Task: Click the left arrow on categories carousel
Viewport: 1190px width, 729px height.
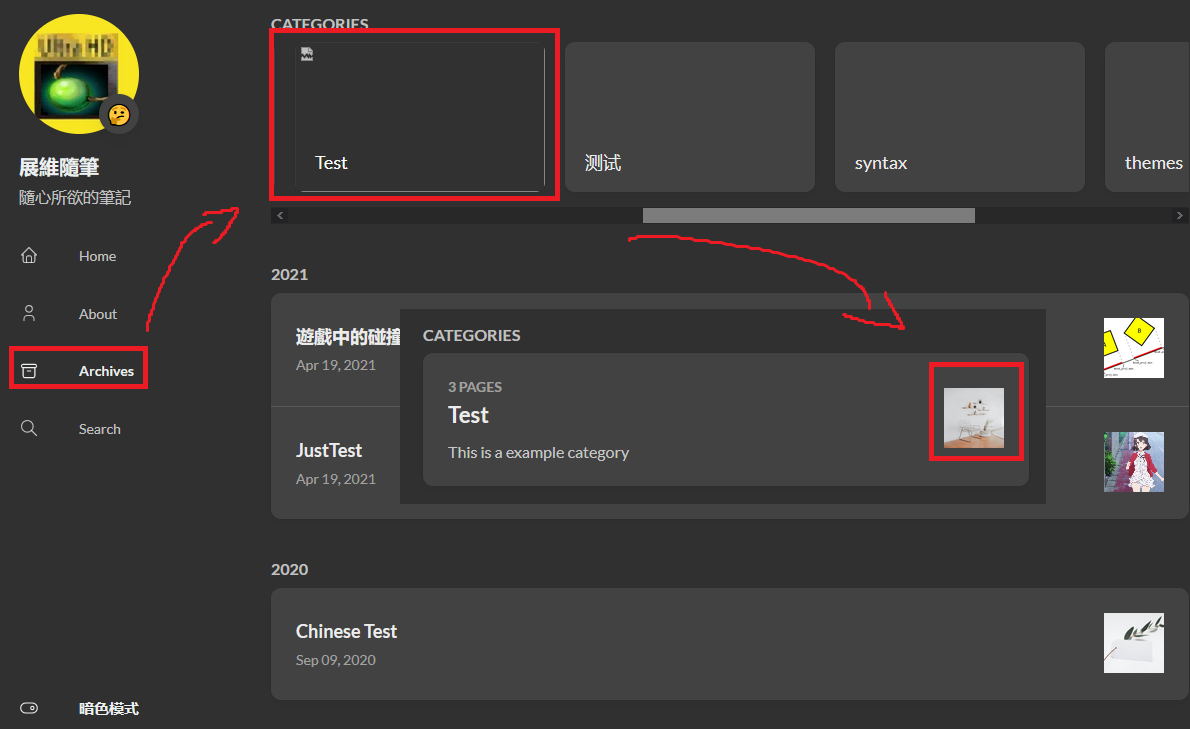Action: tap(280, 214)
